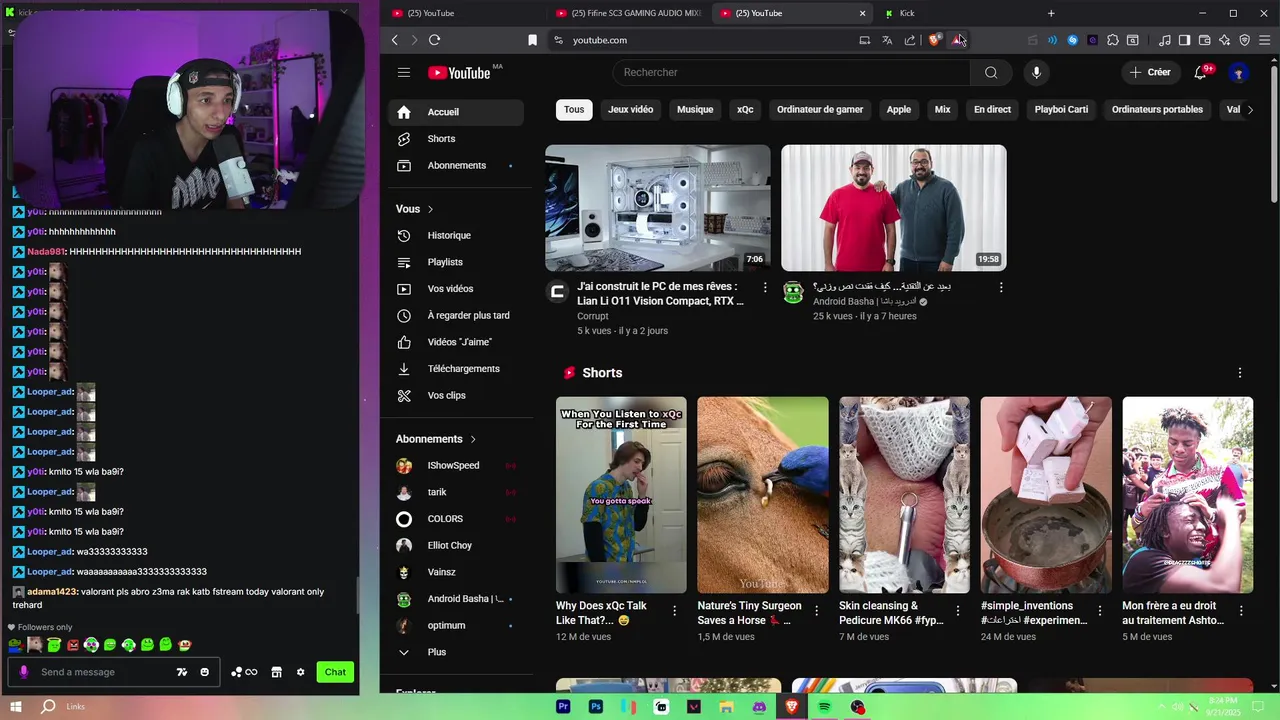Open options menu for Android Basha video

coord(1001,287)
